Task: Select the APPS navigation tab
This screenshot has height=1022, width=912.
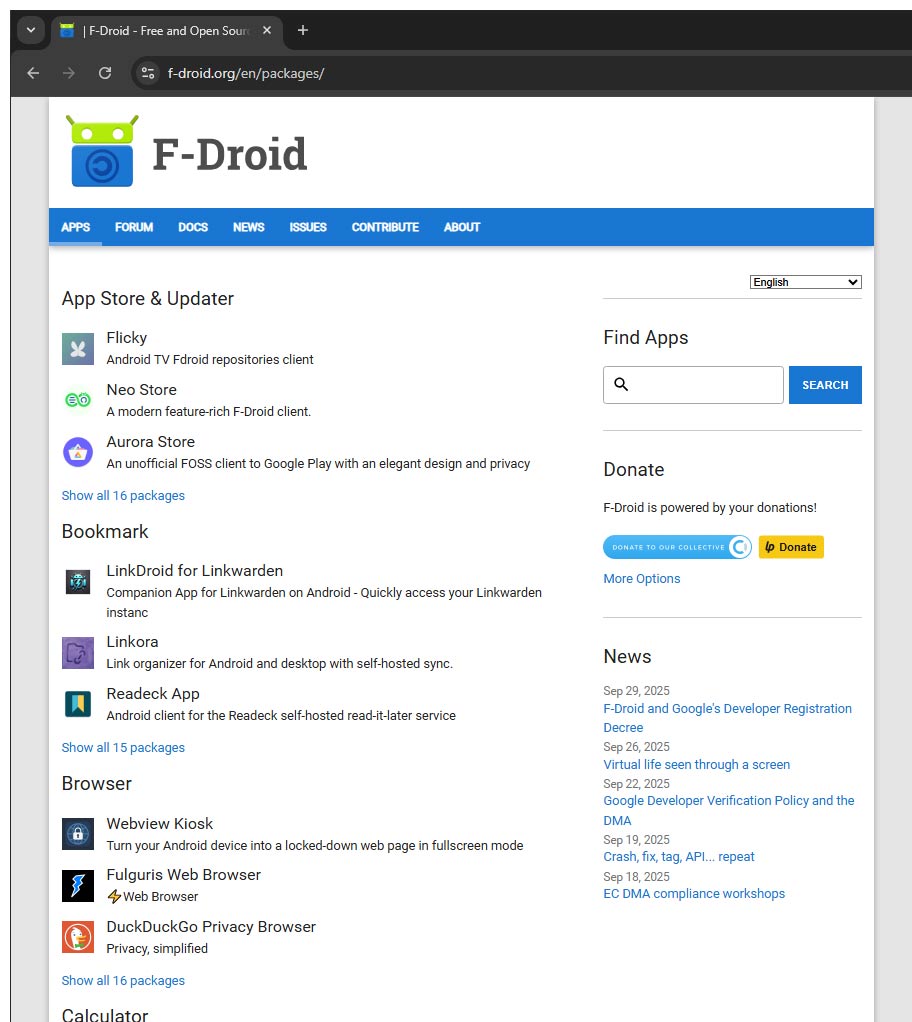Action: pyautogui.click(x=76, y=227)
